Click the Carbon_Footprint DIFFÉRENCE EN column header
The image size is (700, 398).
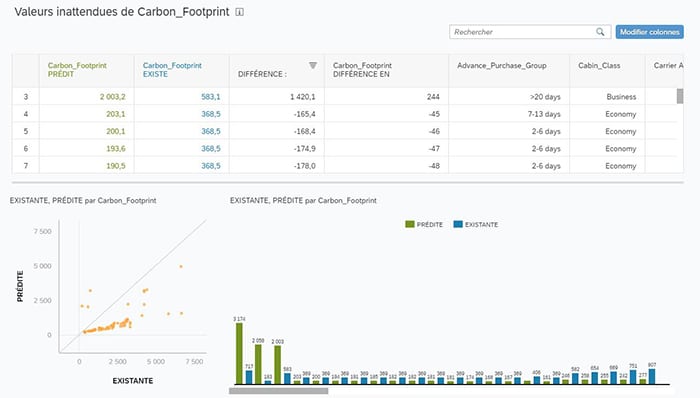click(x=387, y=70)
